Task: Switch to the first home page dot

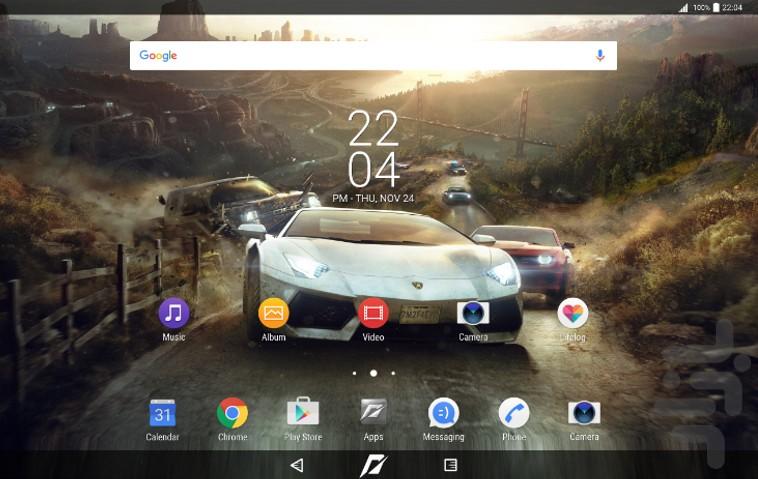Action: tap(354, 373)
